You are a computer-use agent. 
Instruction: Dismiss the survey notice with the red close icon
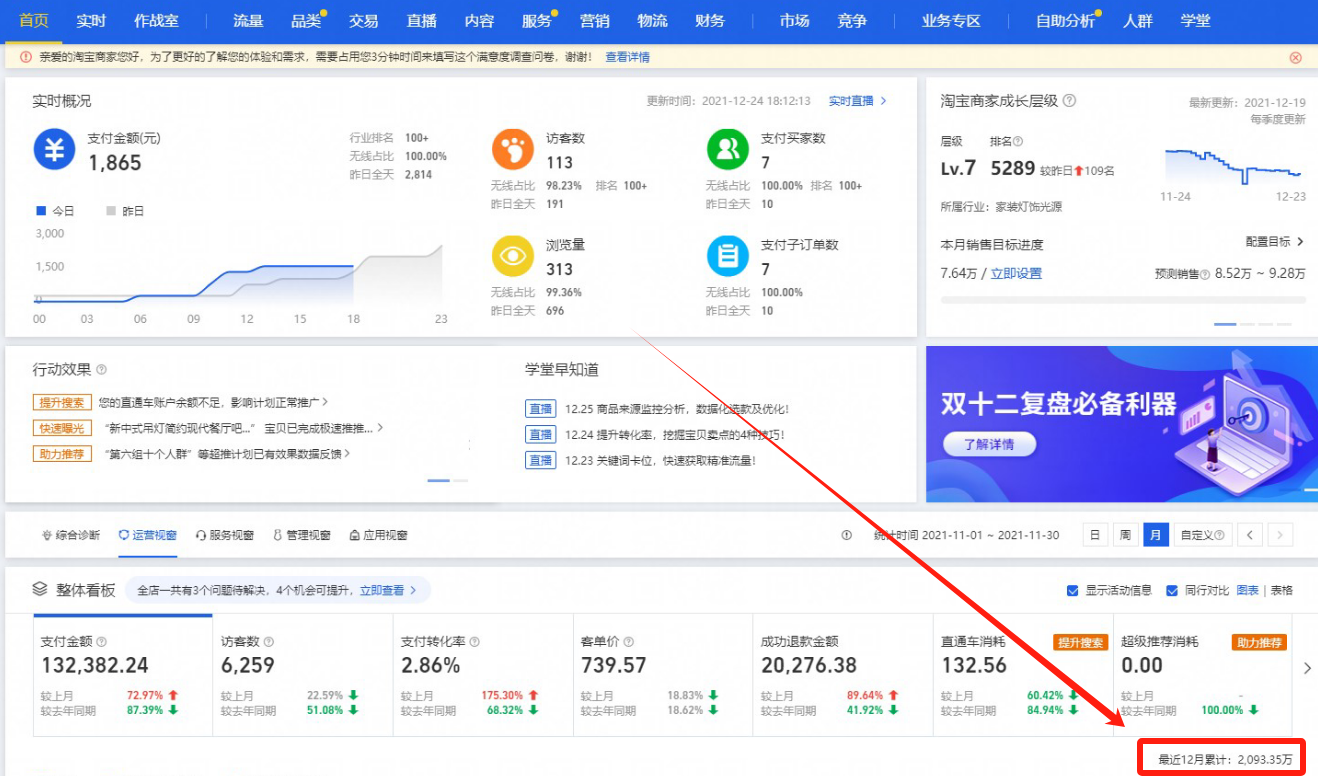(1296, 57)
